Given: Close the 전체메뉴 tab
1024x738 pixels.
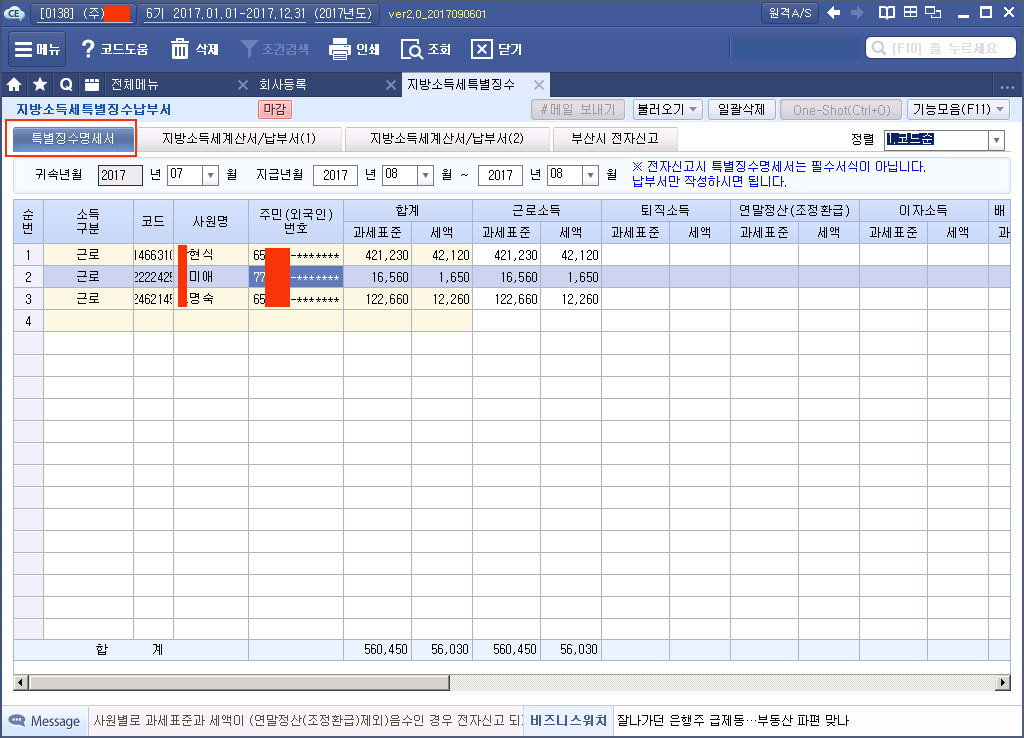Looking at the screenshot, I should tap(242, 85).
